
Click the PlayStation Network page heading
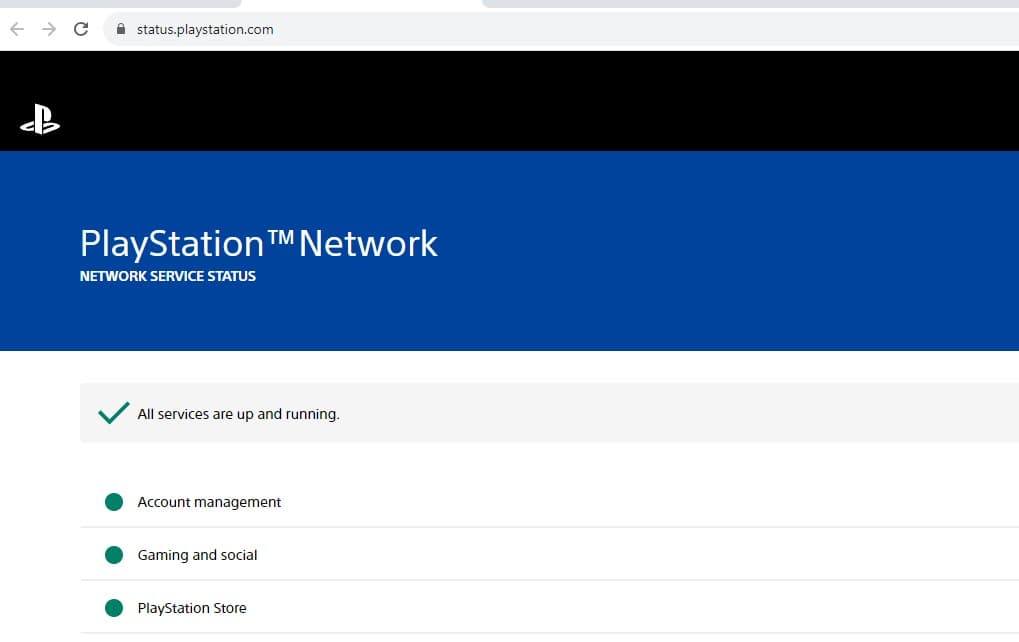(x=258, y=242)
